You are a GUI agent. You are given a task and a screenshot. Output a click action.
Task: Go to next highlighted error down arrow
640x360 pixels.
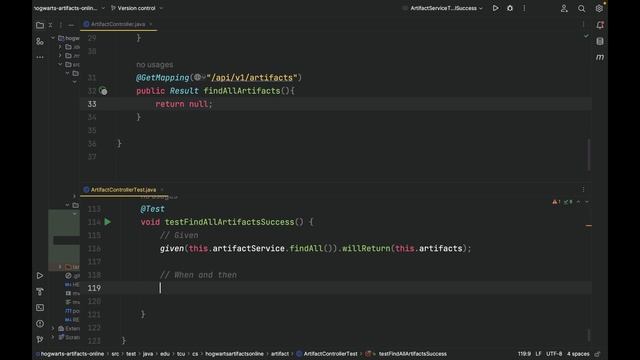587,202
